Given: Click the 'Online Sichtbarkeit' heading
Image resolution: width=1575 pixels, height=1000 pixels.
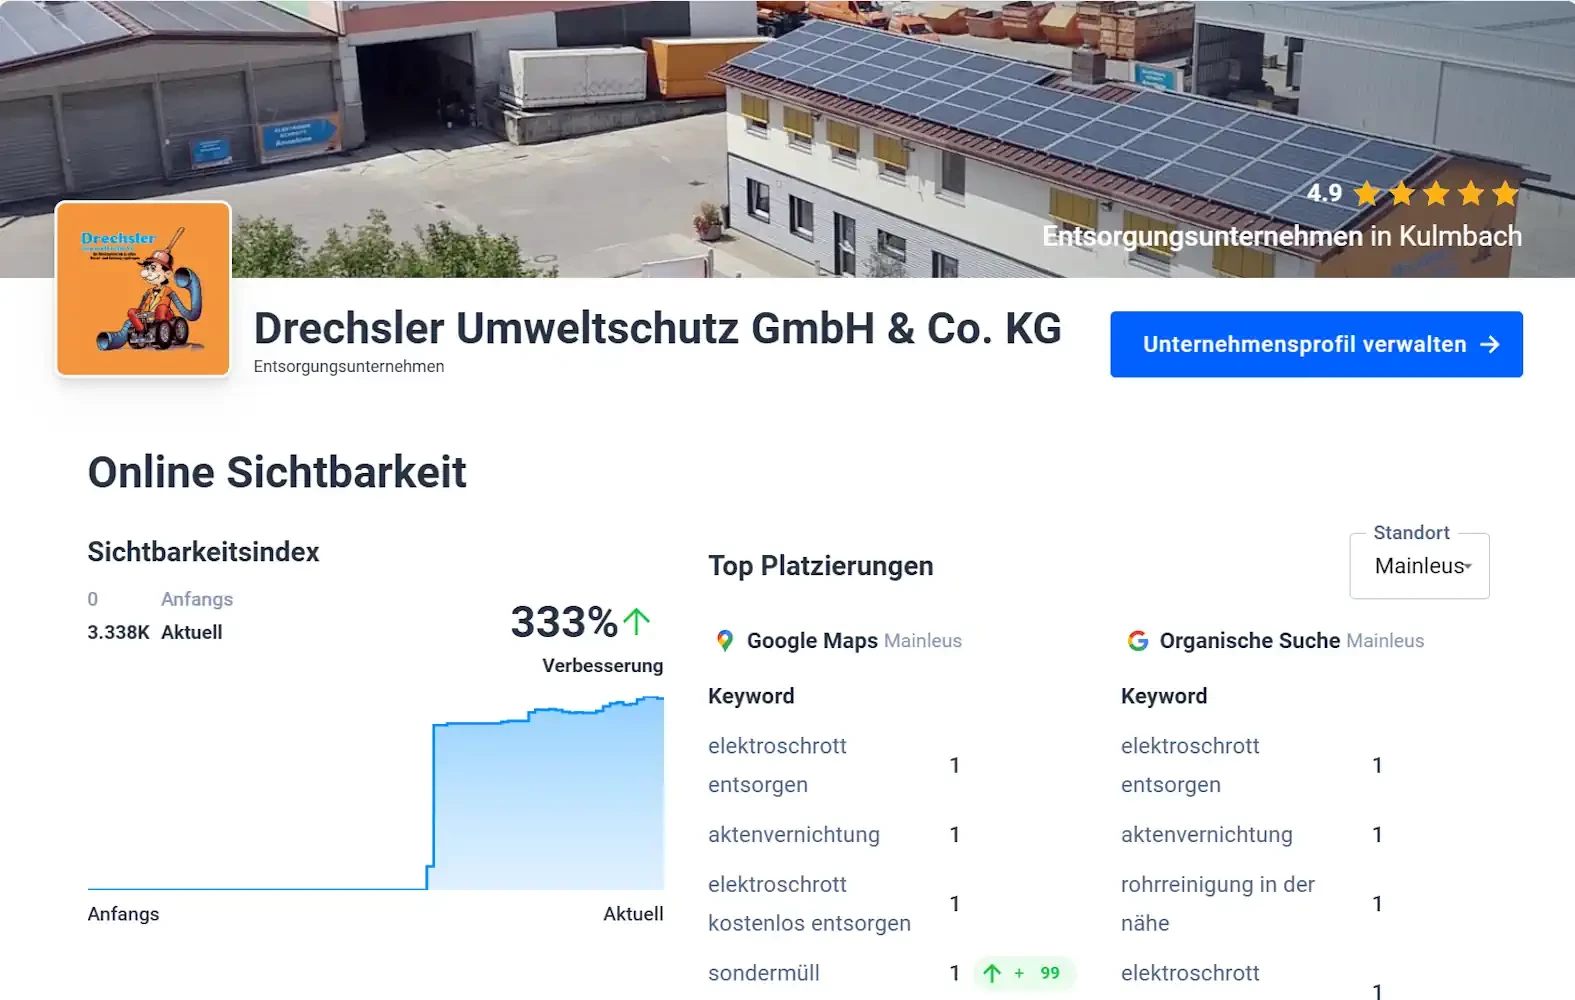Looking at the screenshot, I should click(277, 472).
